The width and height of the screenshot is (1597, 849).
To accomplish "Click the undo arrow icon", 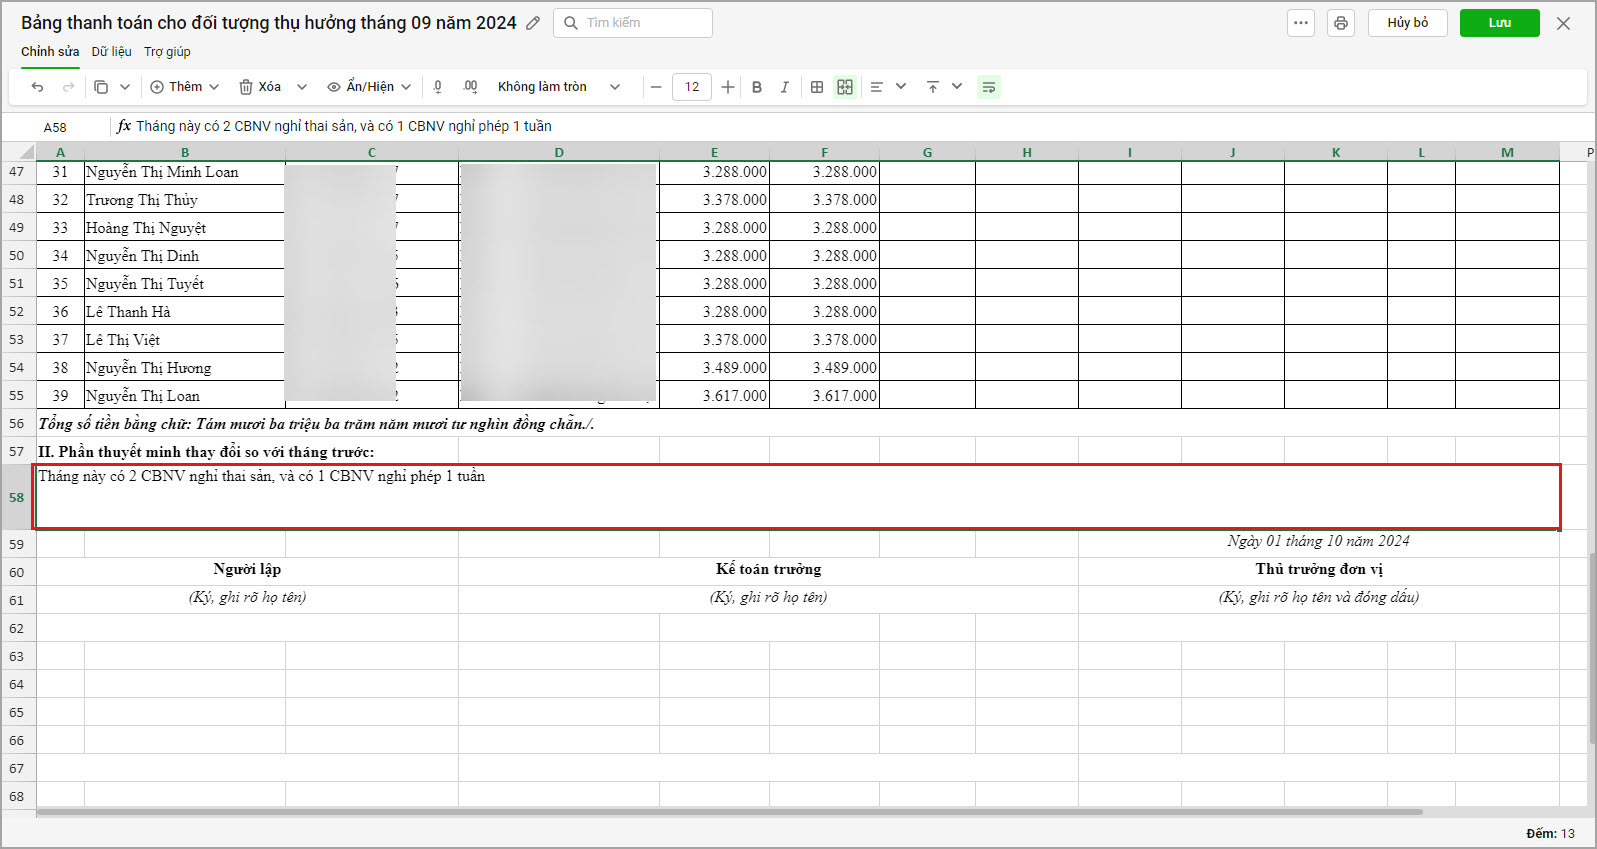I will click(x=37, y=87).
